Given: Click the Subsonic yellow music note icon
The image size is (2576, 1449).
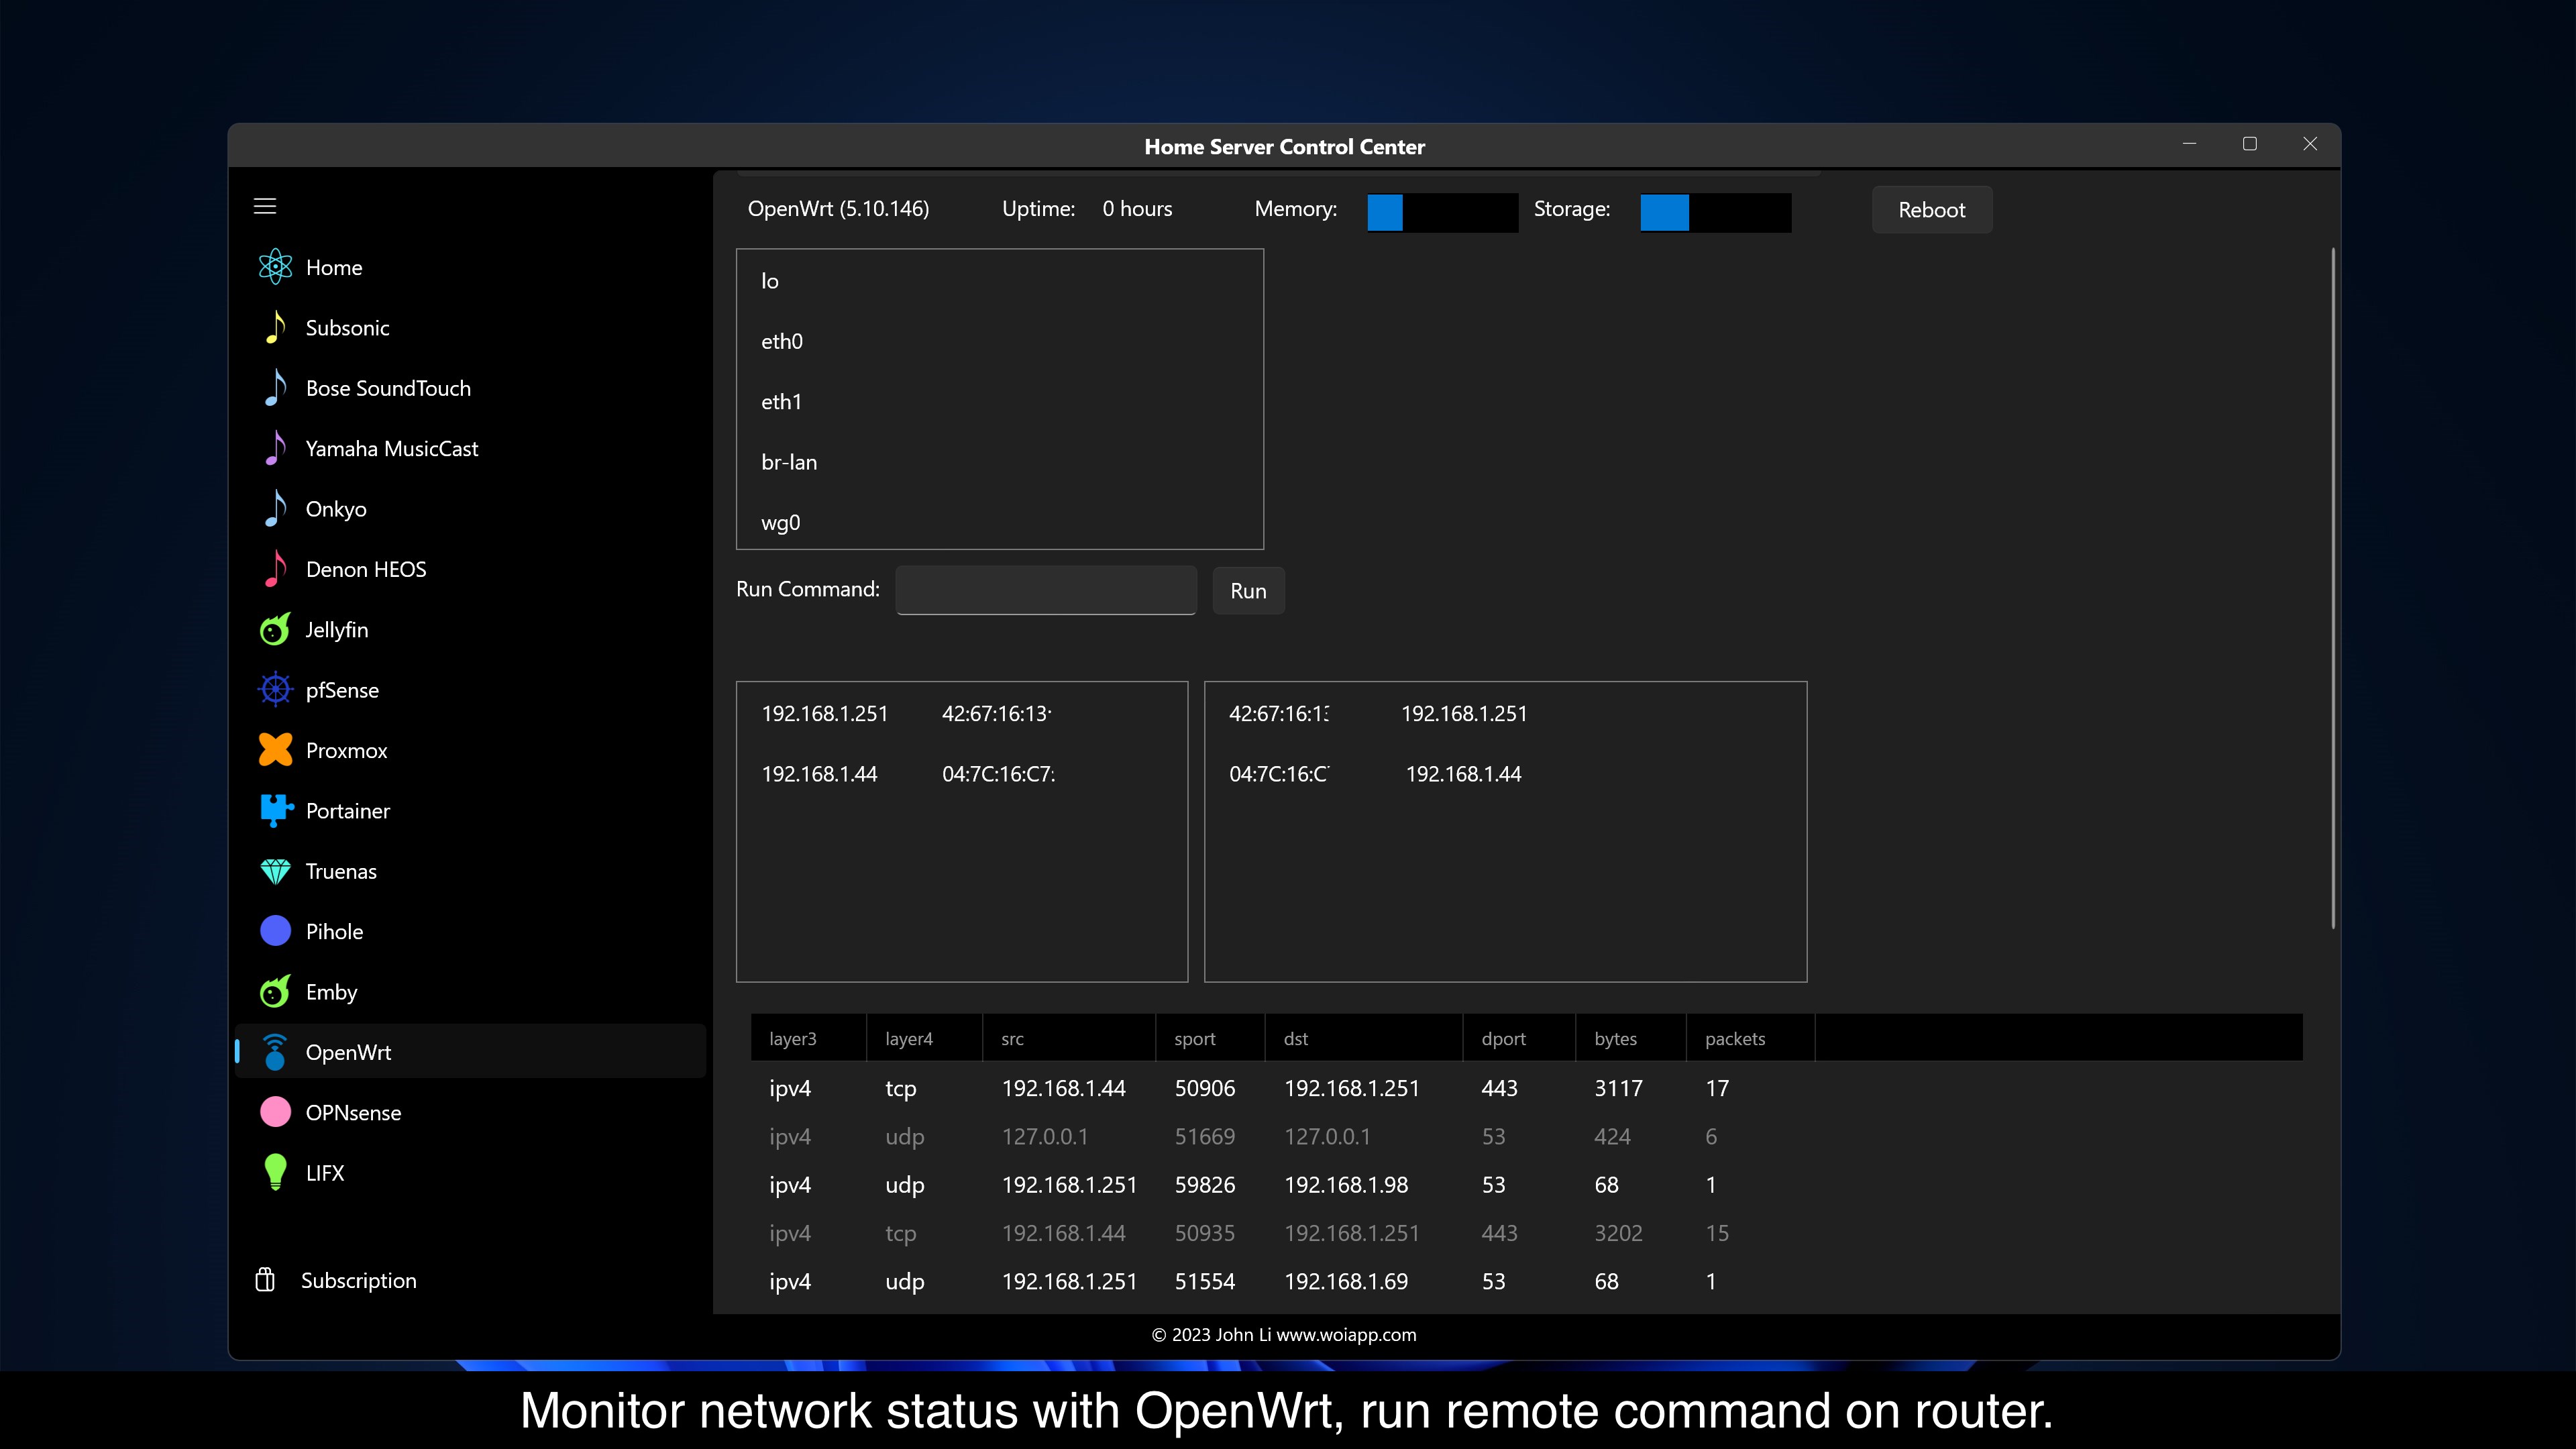Looking at the screenshot, I should coord(275,328).
